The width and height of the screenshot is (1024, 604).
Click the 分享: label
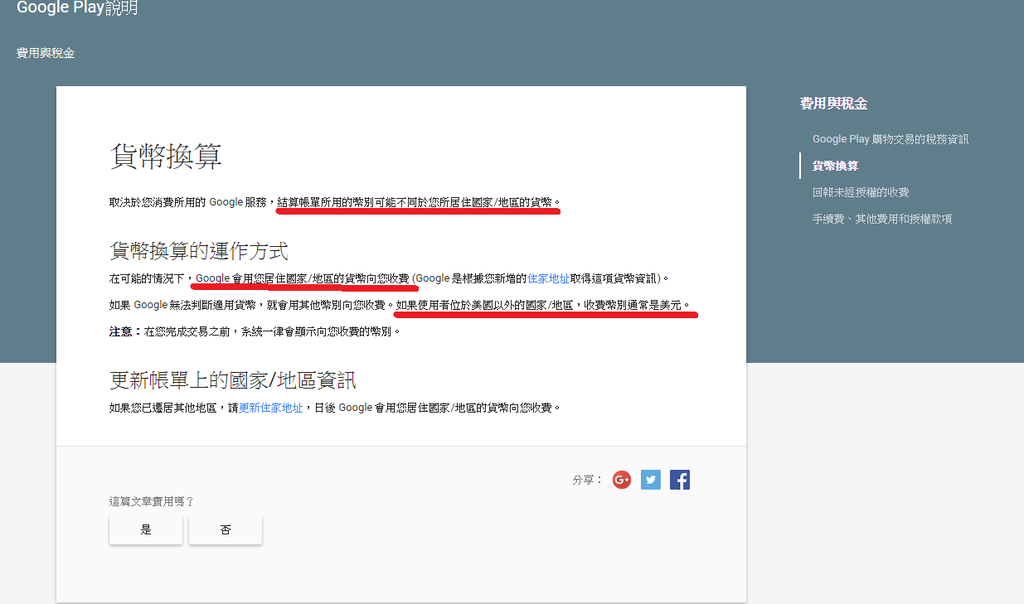587,480
